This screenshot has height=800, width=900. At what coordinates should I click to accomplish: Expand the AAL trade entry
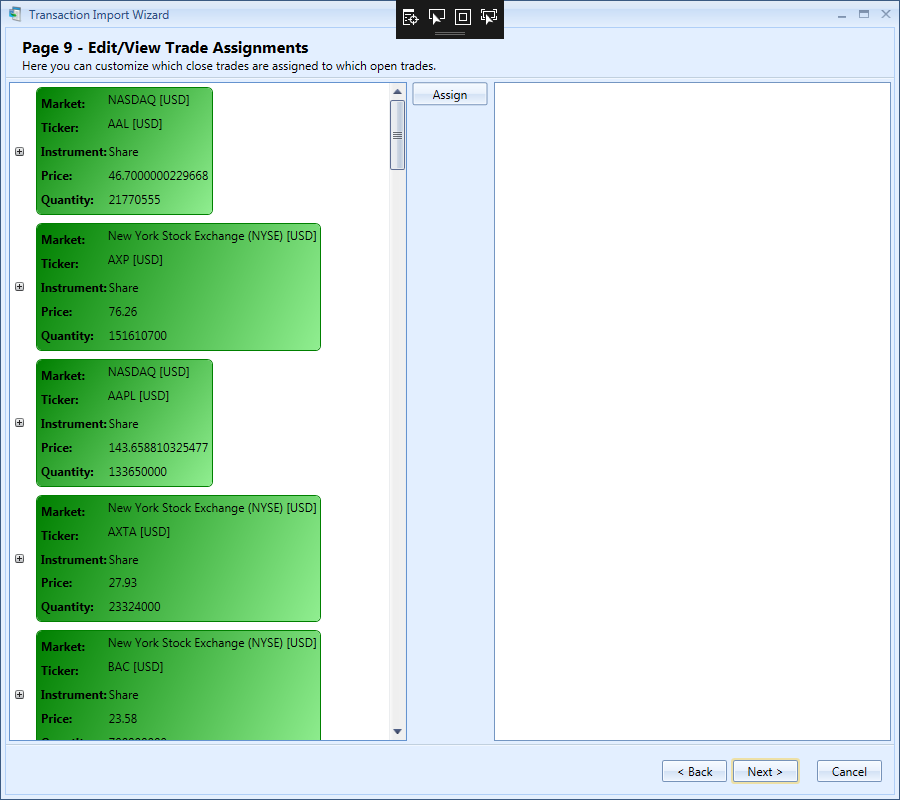click(x=20, y=152)
